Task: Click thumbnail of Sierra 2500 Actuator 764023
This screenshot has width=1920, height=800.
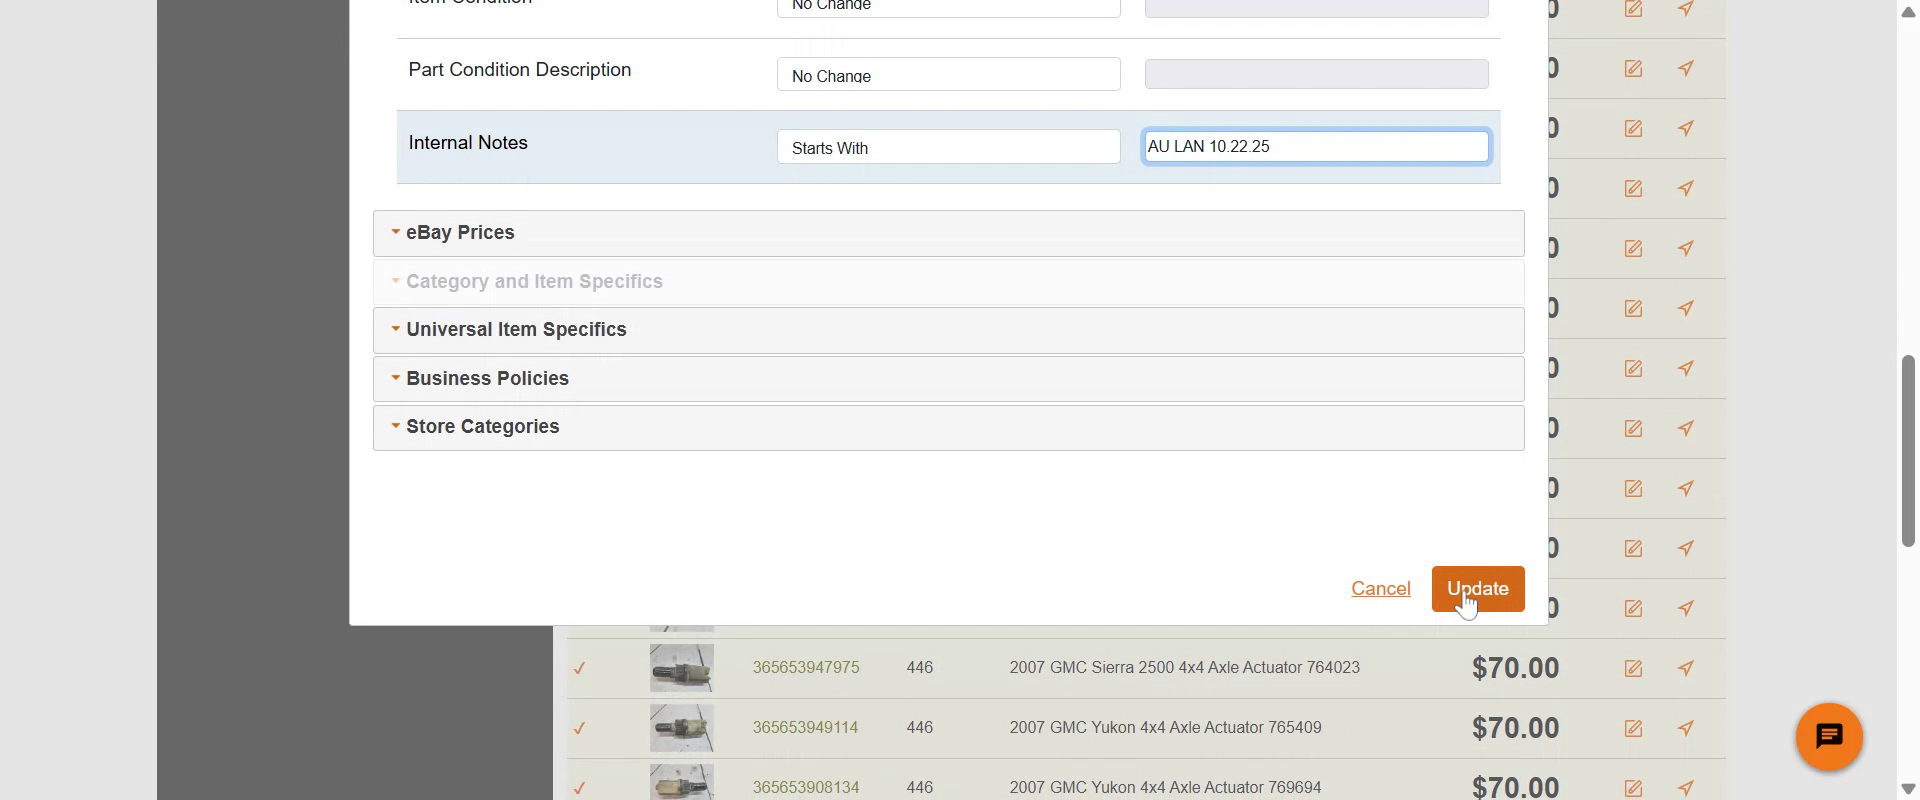Action: pos(682,668)
